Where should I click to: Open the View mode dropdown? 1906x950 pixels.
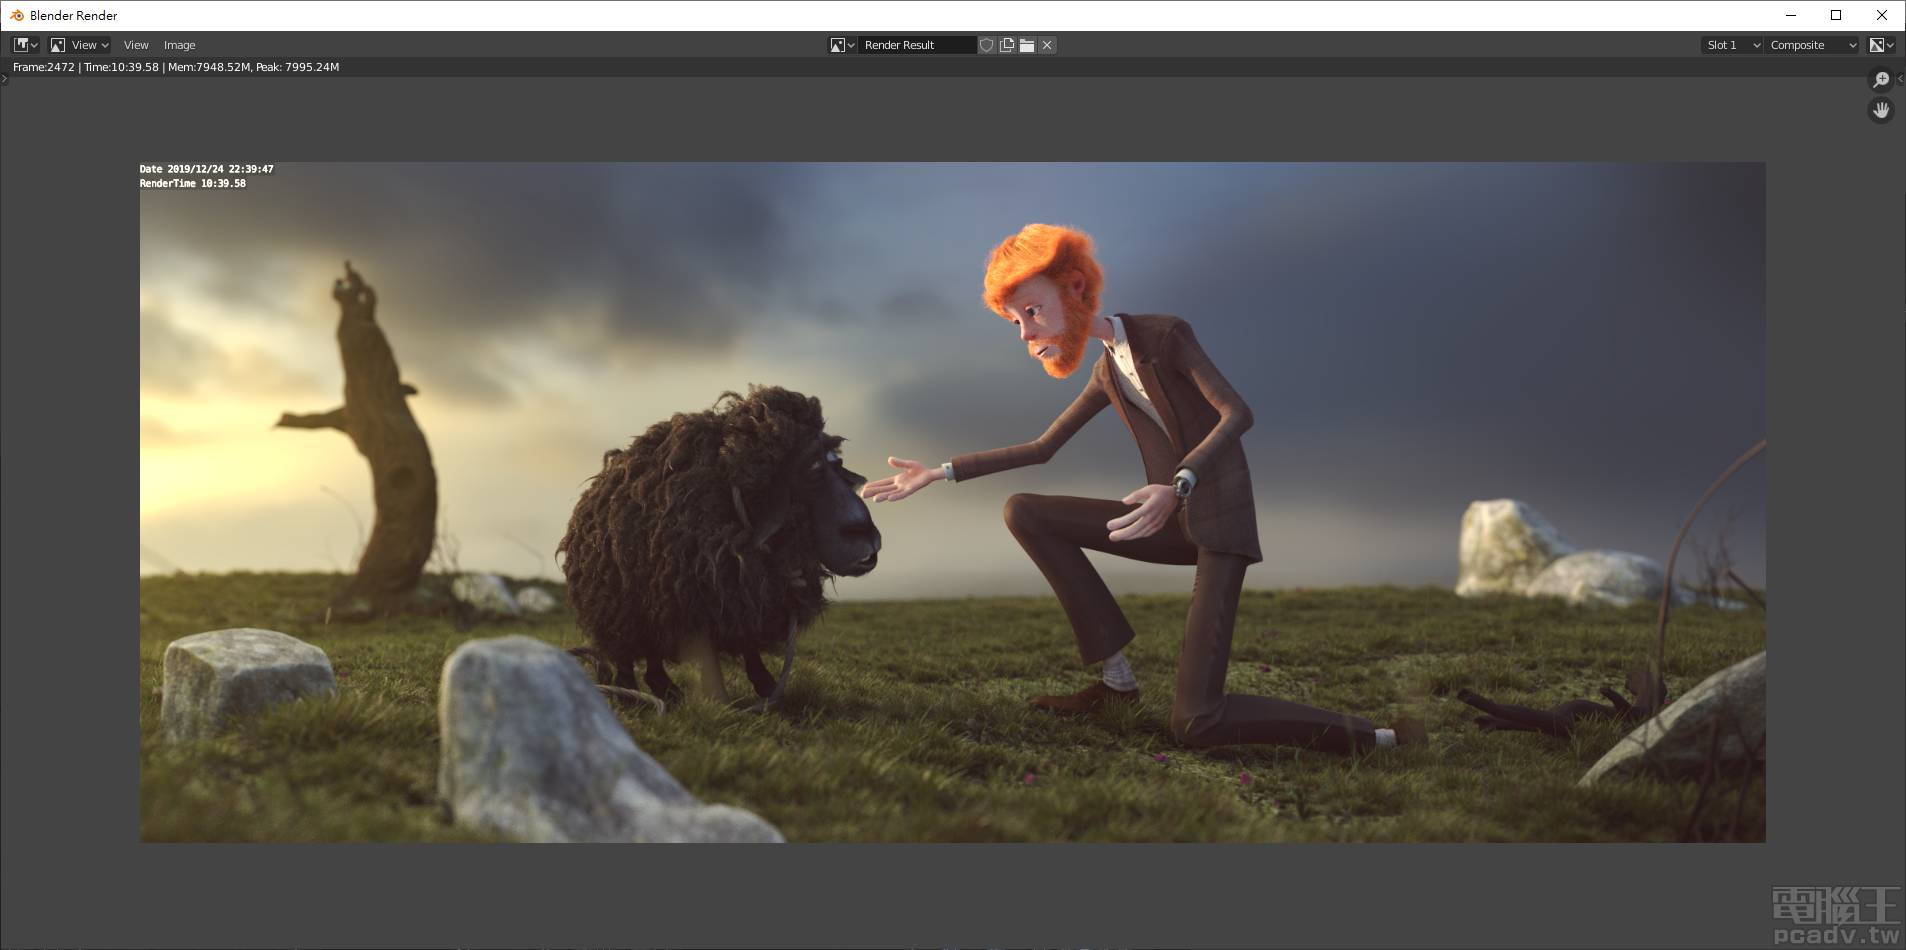pyautogui.click(x=80, y=45)
